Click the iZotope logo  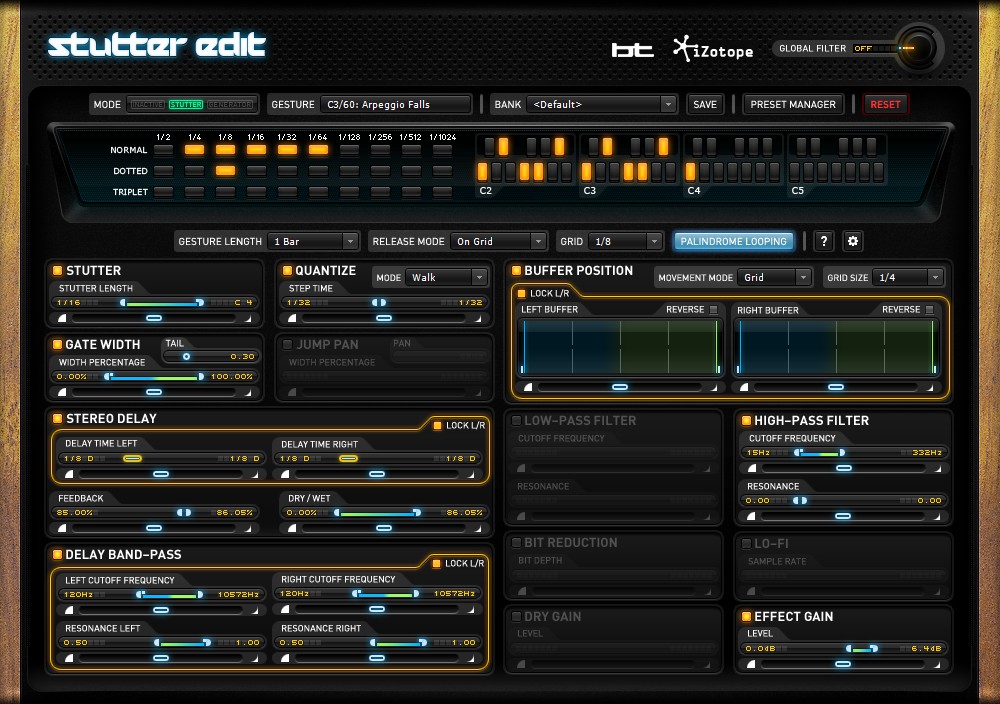tap(713, 49)
